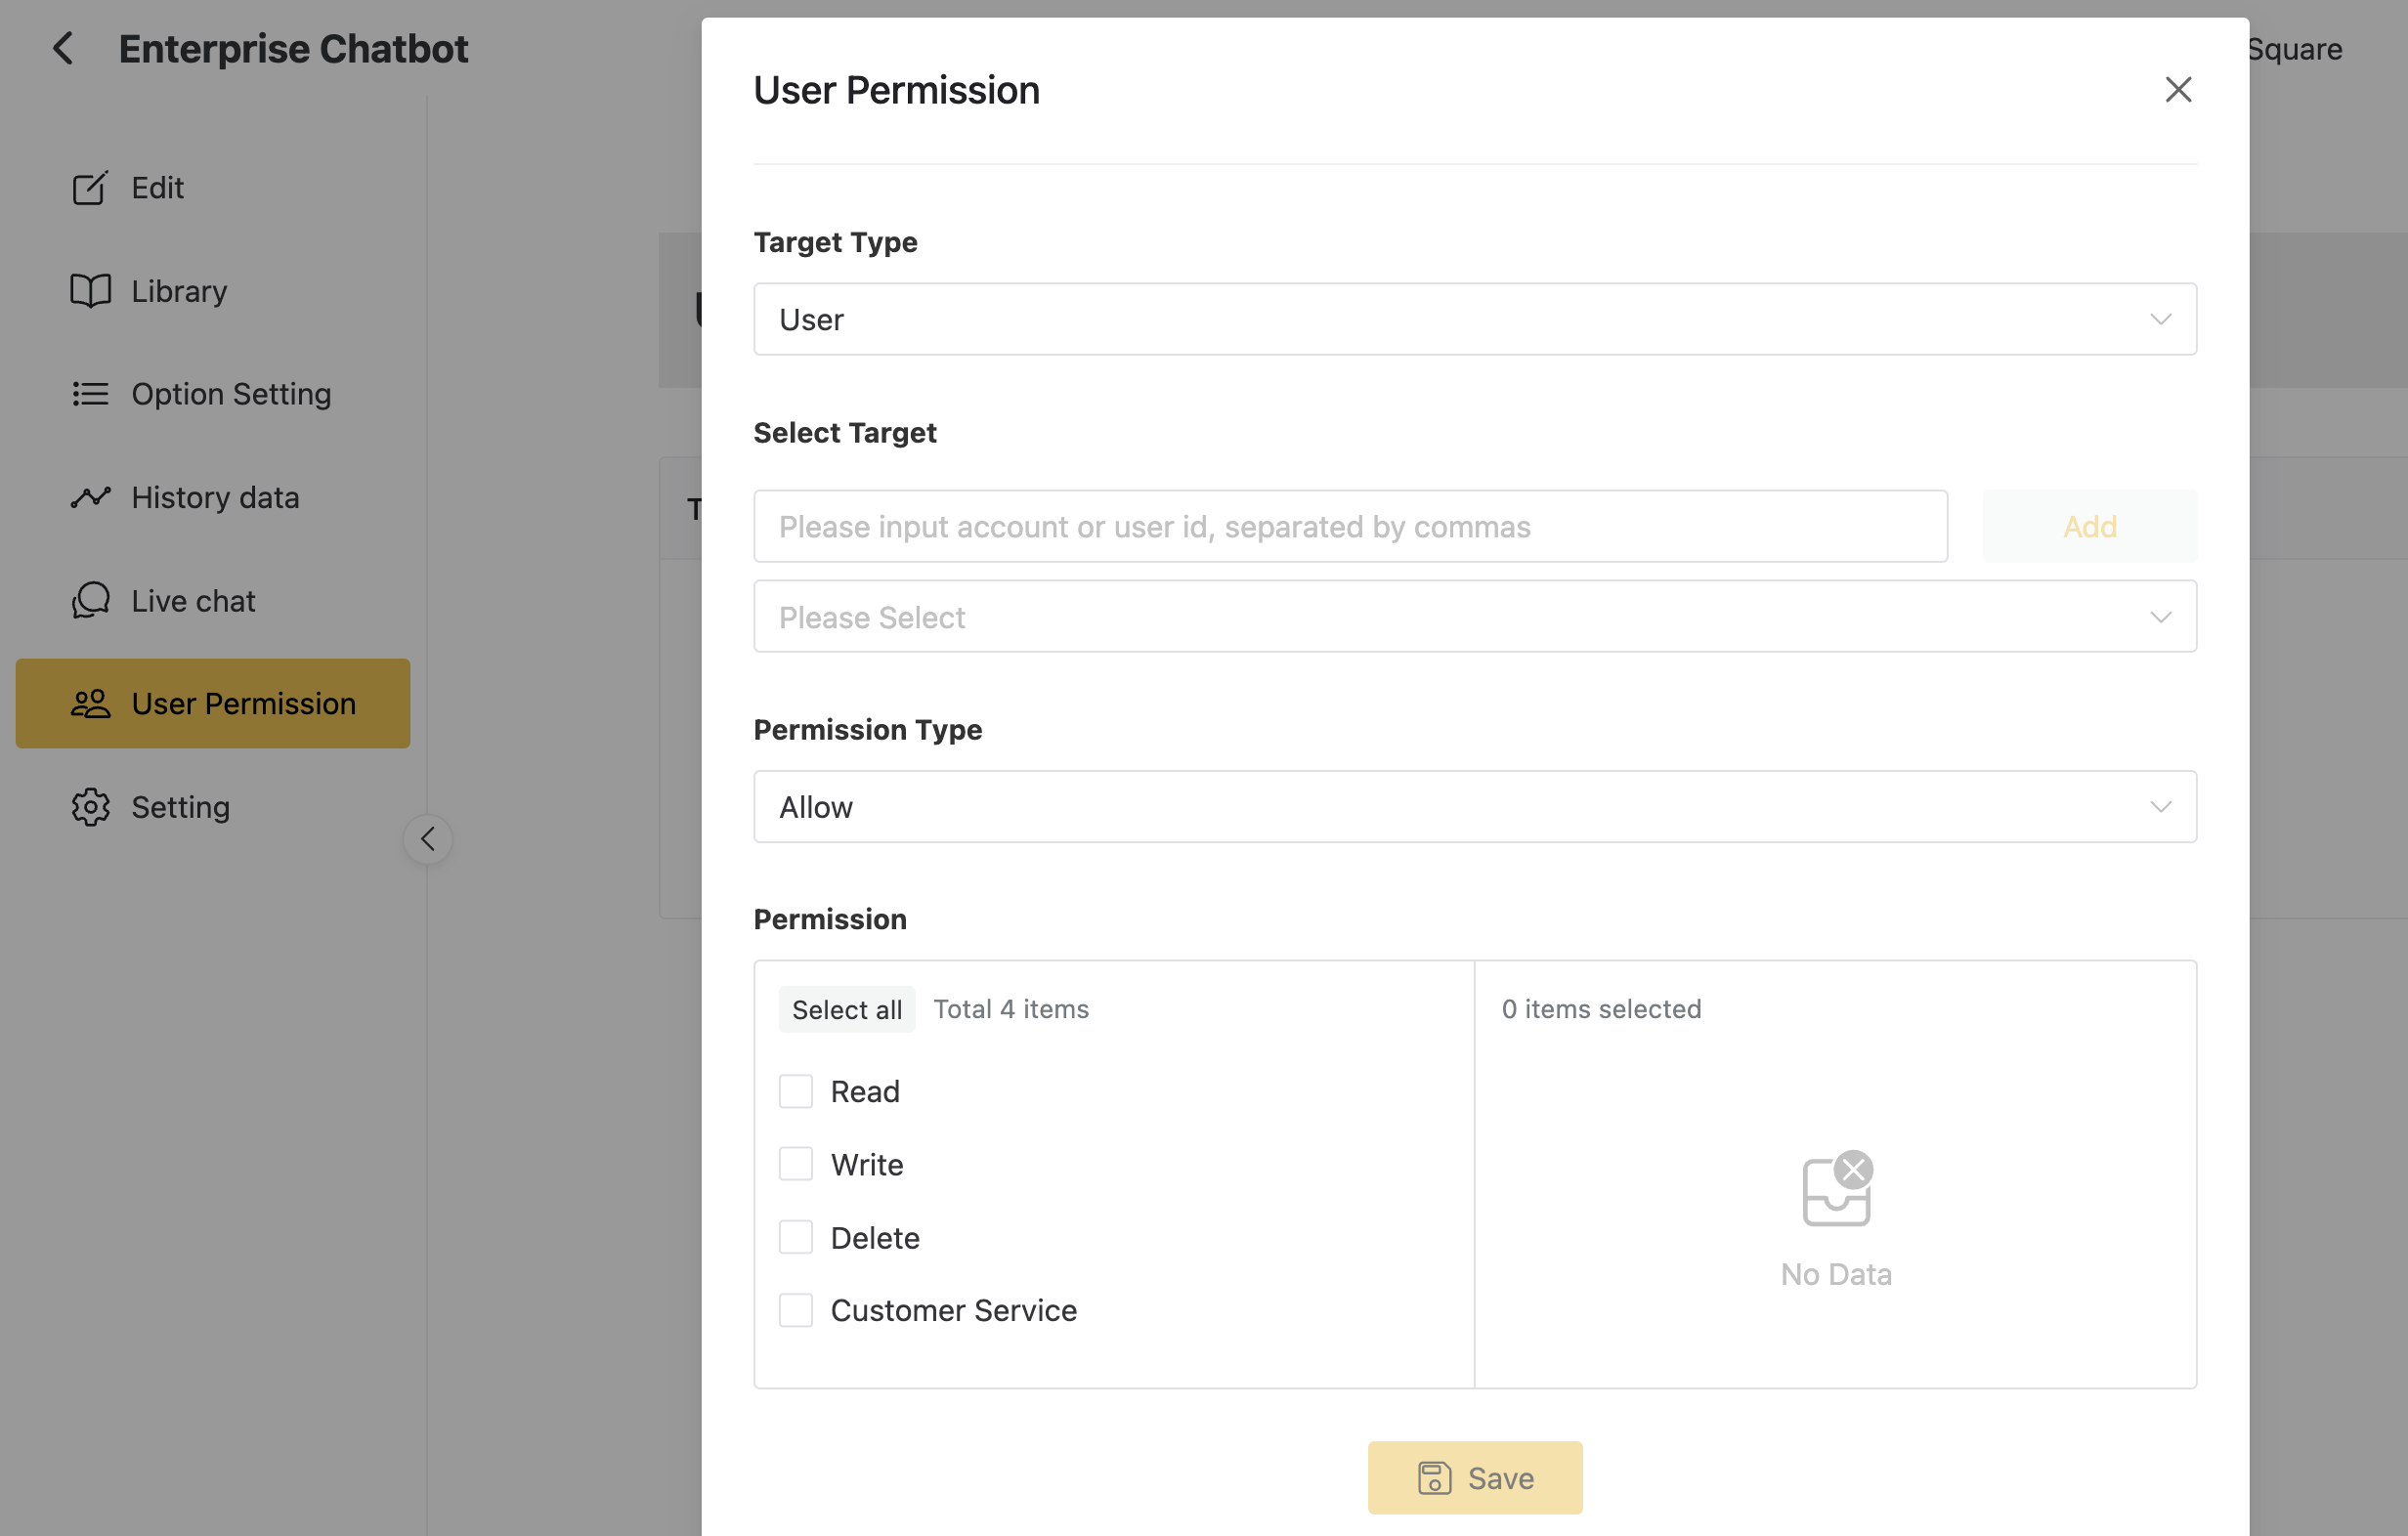This screenshot has width=2408, height=1536.
Task: Click the Add button next to account input
Action: coord(2090,526)
